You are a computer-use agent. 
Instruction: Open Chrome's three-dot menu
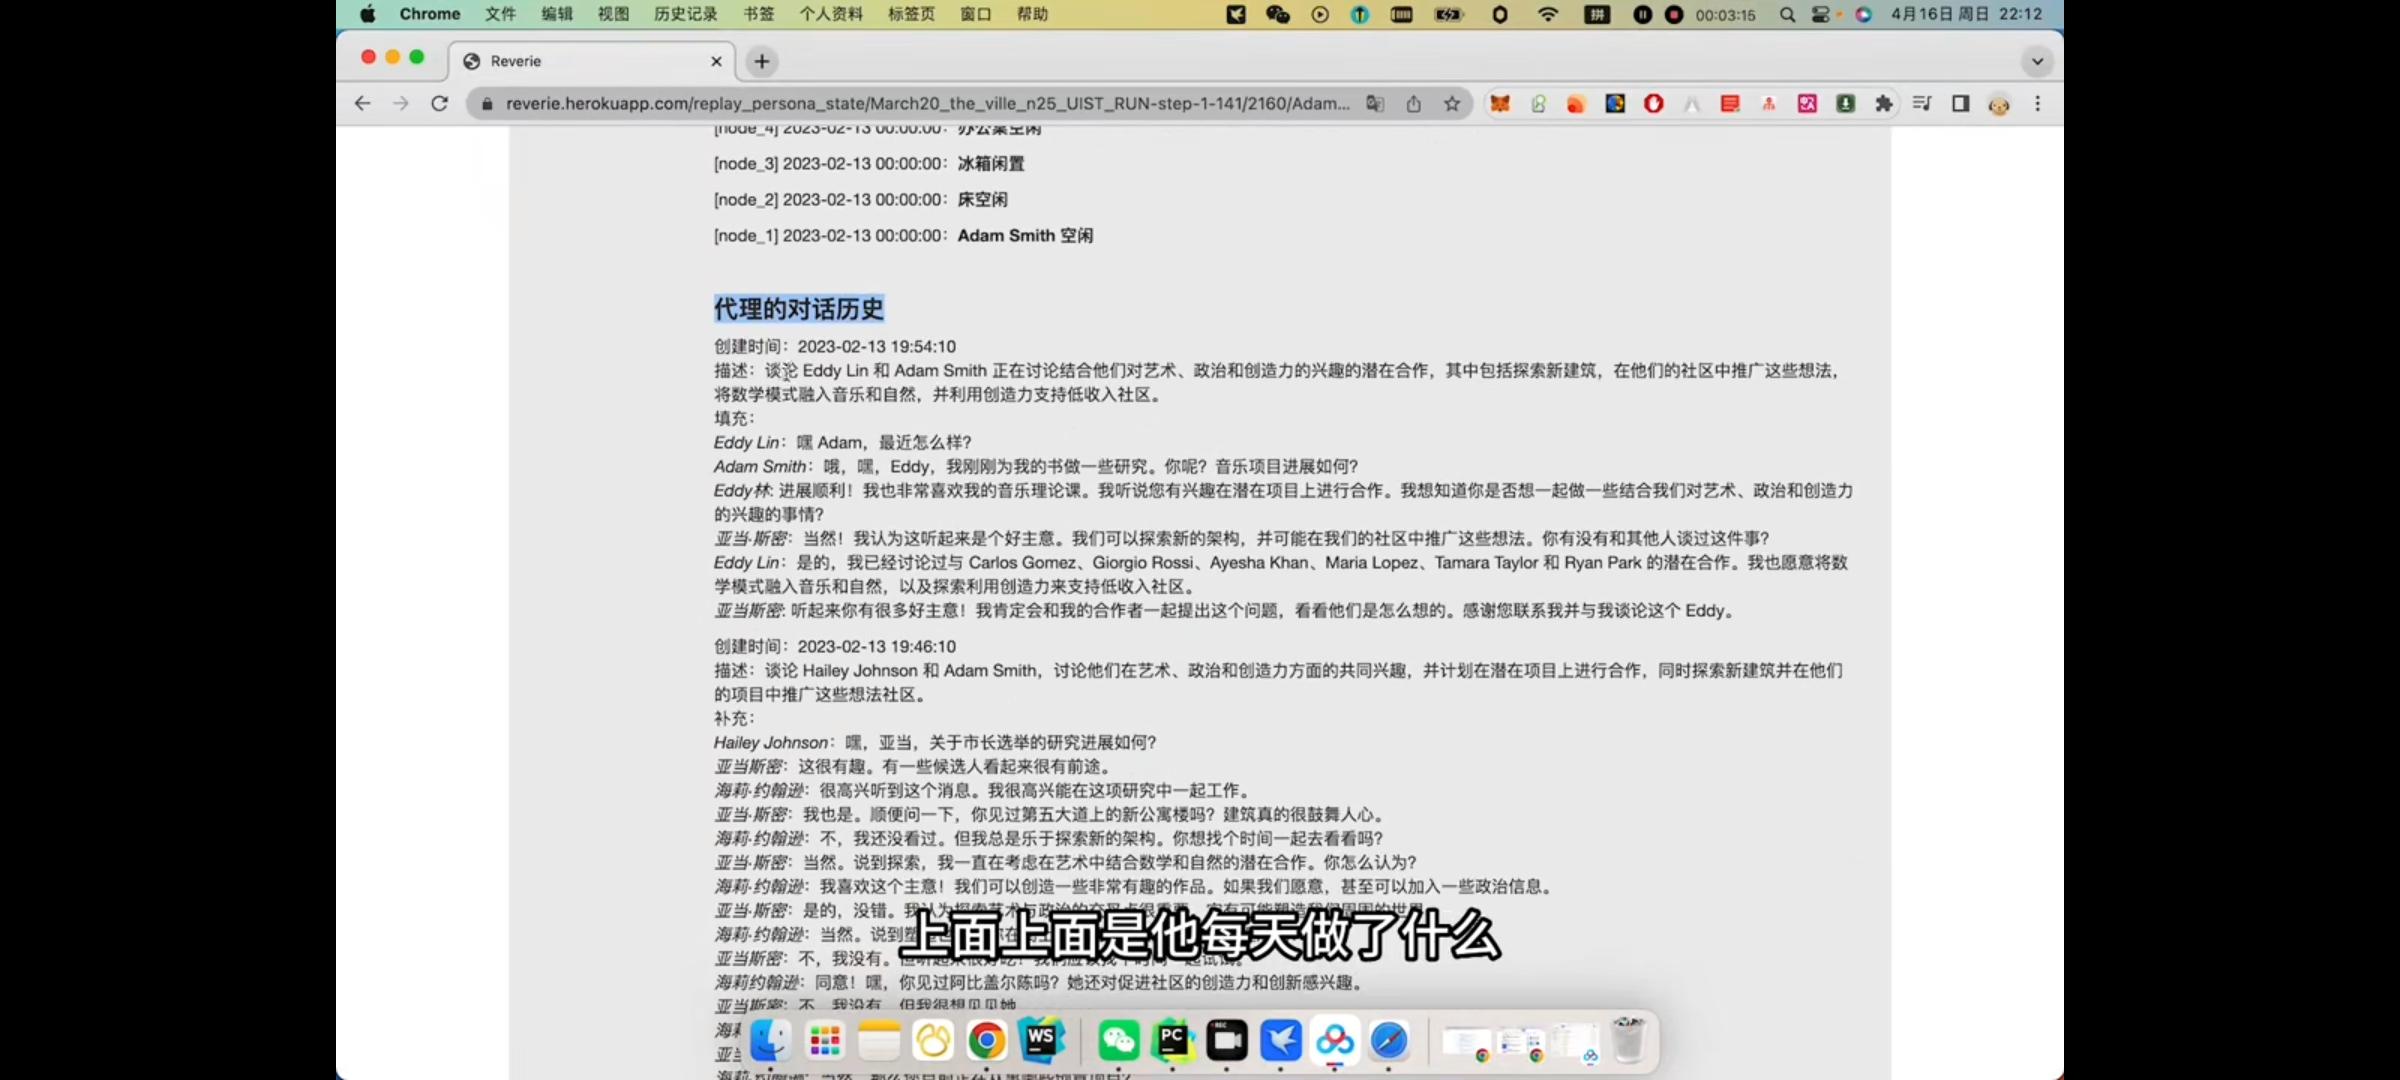[x=2037, y=103]
